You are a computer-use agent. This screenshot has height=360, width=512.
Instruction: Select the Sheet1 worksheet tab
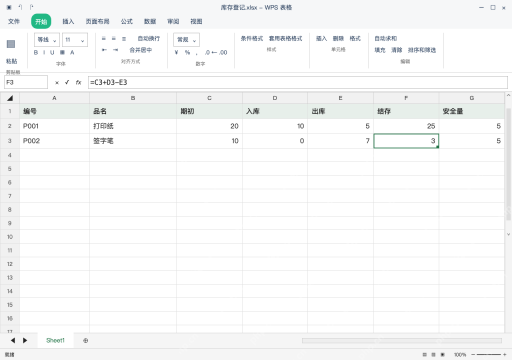pos(55,340)
